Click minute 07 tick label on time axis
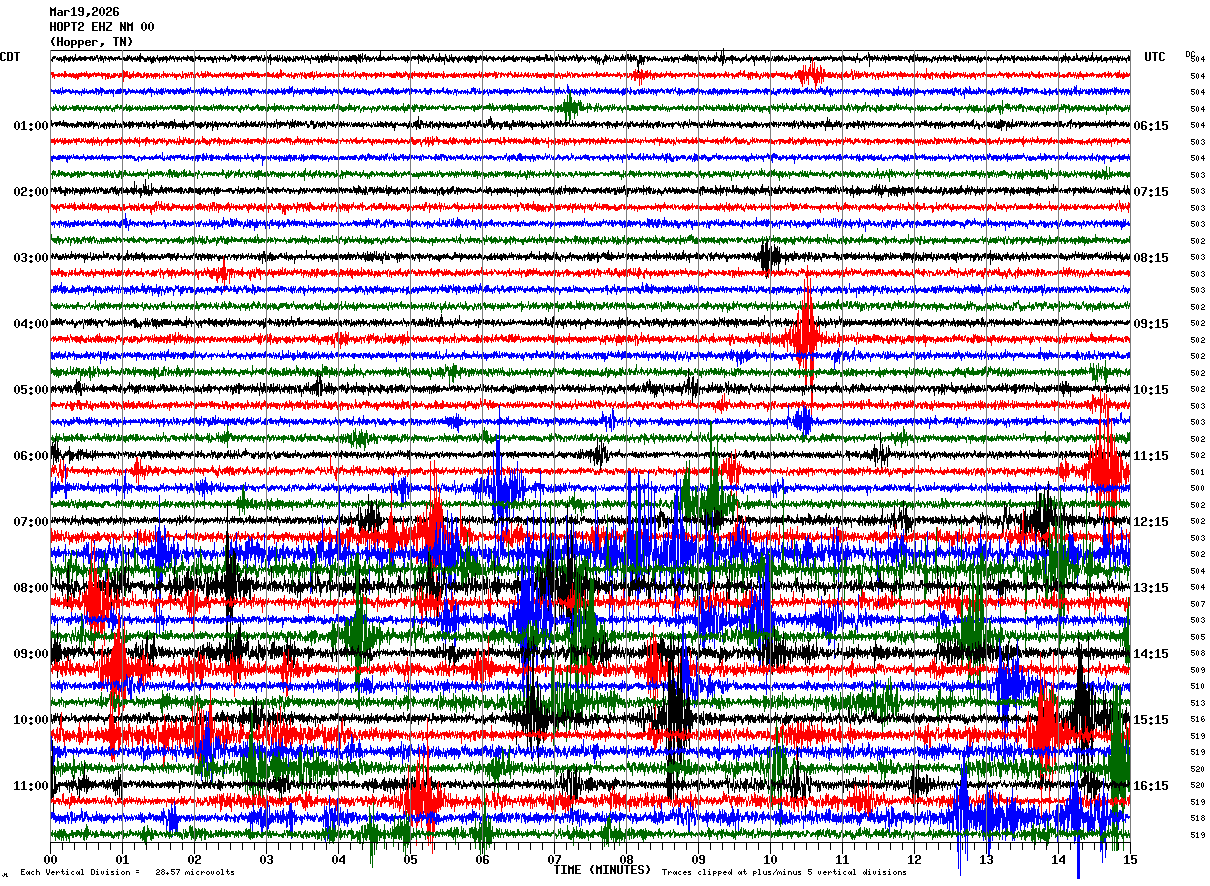The image size is (1210, 886). [x=554, y=859]
